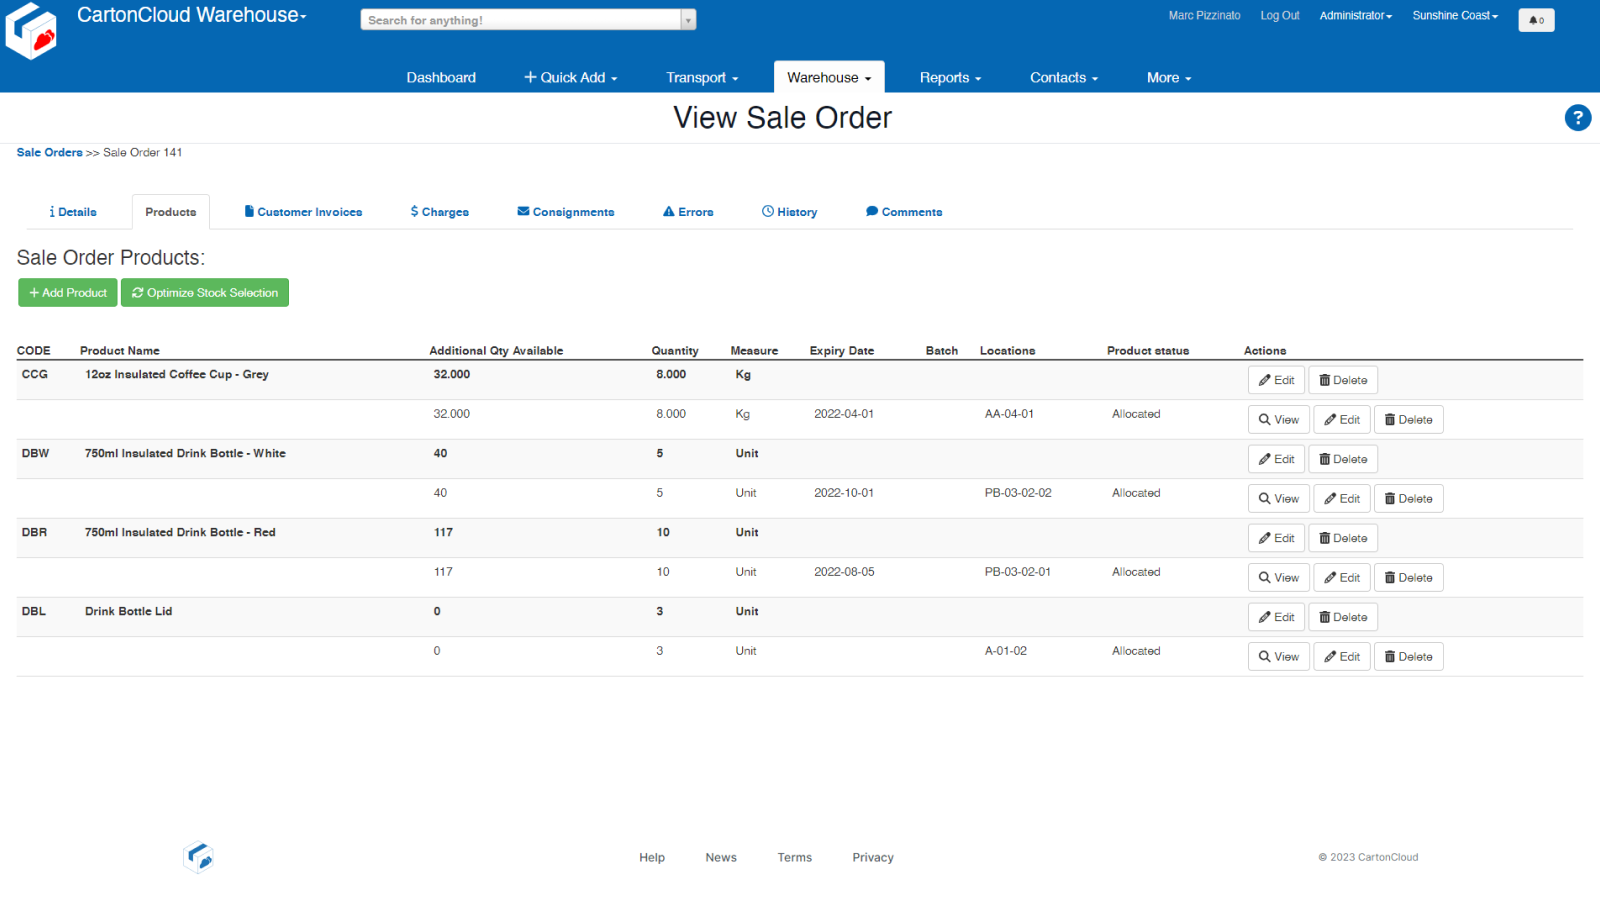This screenshot has height=900, width=1600.
Task: Edit the DBL Drink Bottle Lid row
Action: click(x=1276, y=617)
